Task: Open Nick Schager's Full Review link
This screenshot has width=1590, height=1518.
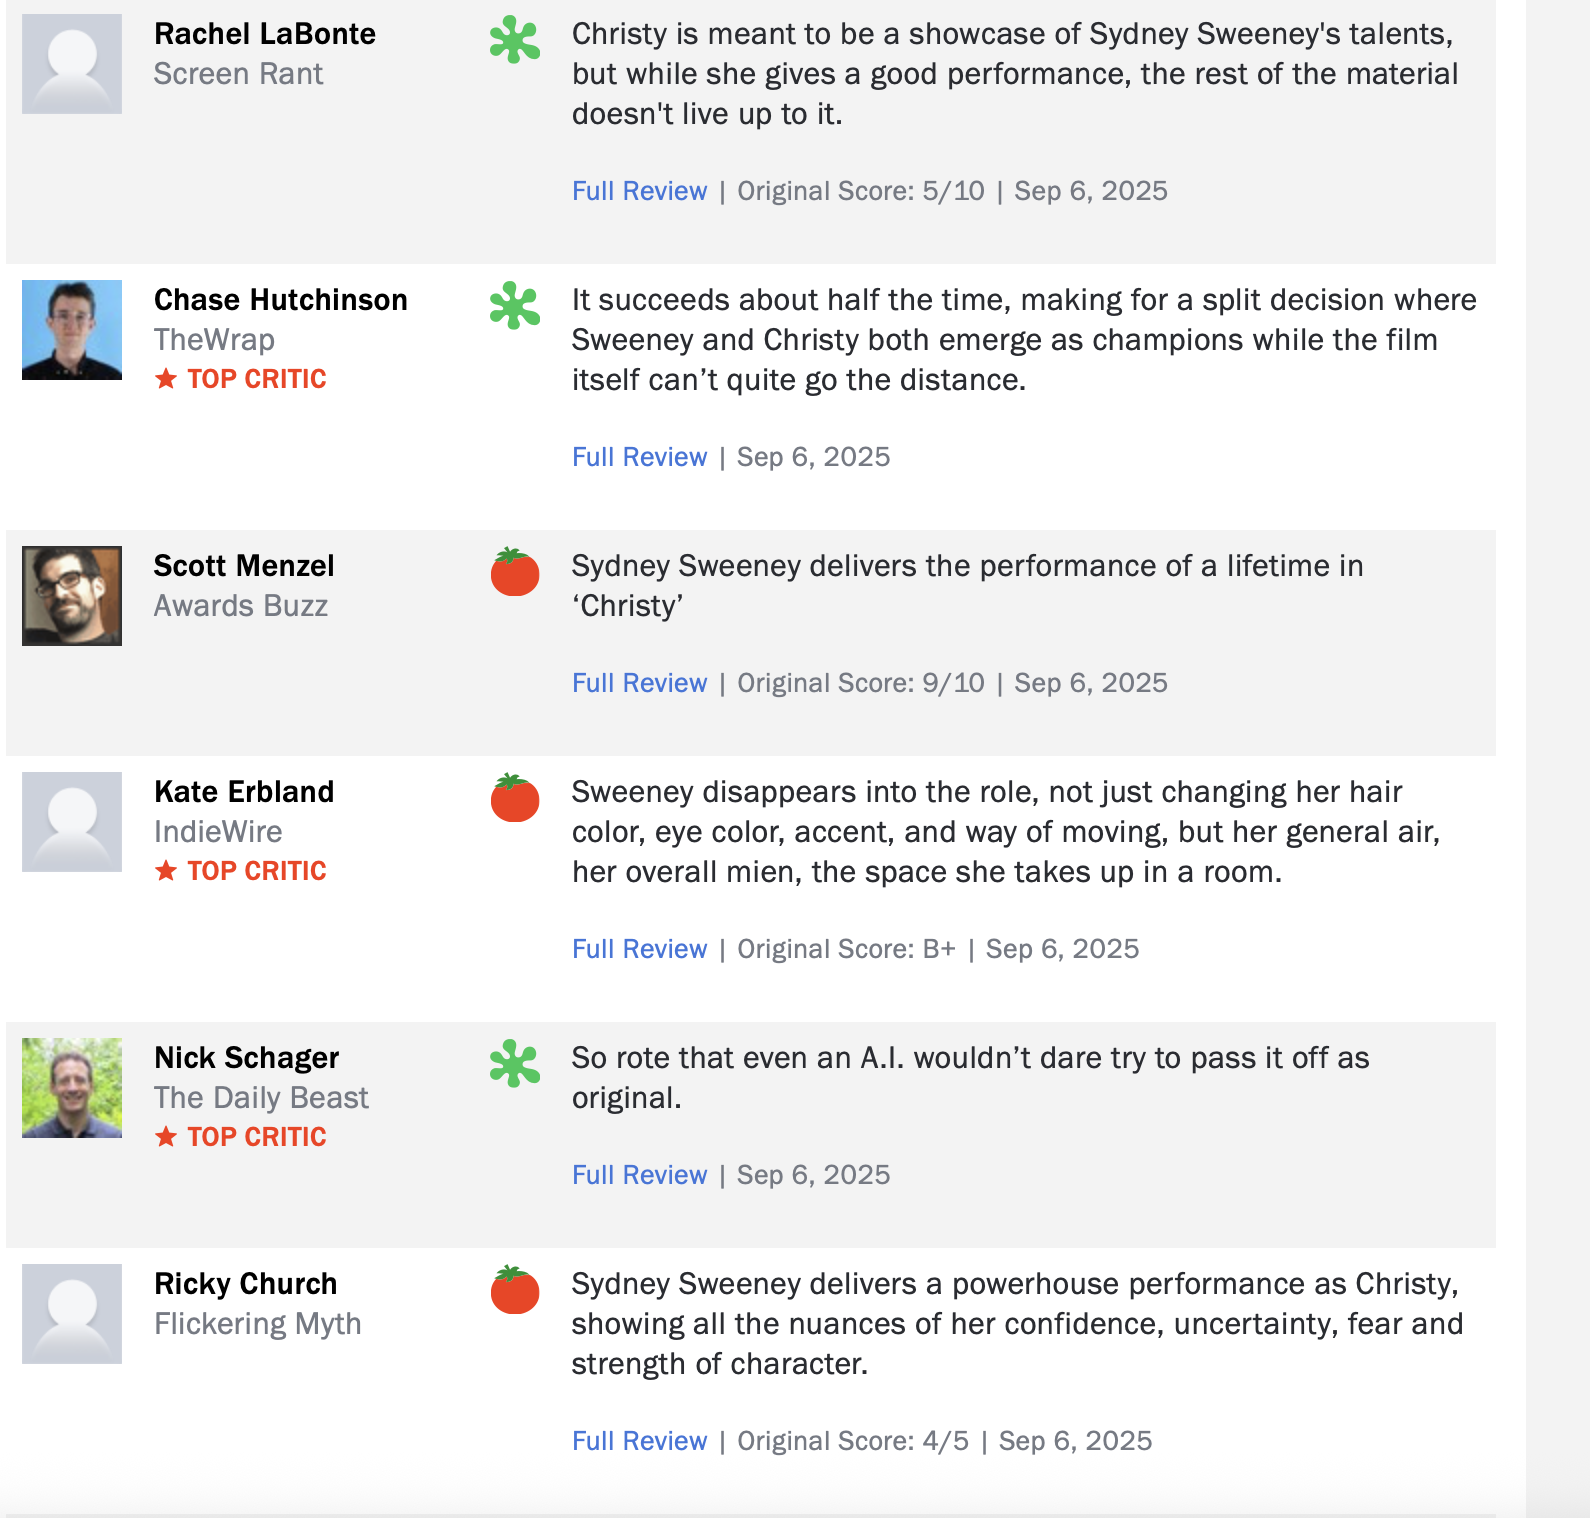Action: click(x=639, y=1175)
